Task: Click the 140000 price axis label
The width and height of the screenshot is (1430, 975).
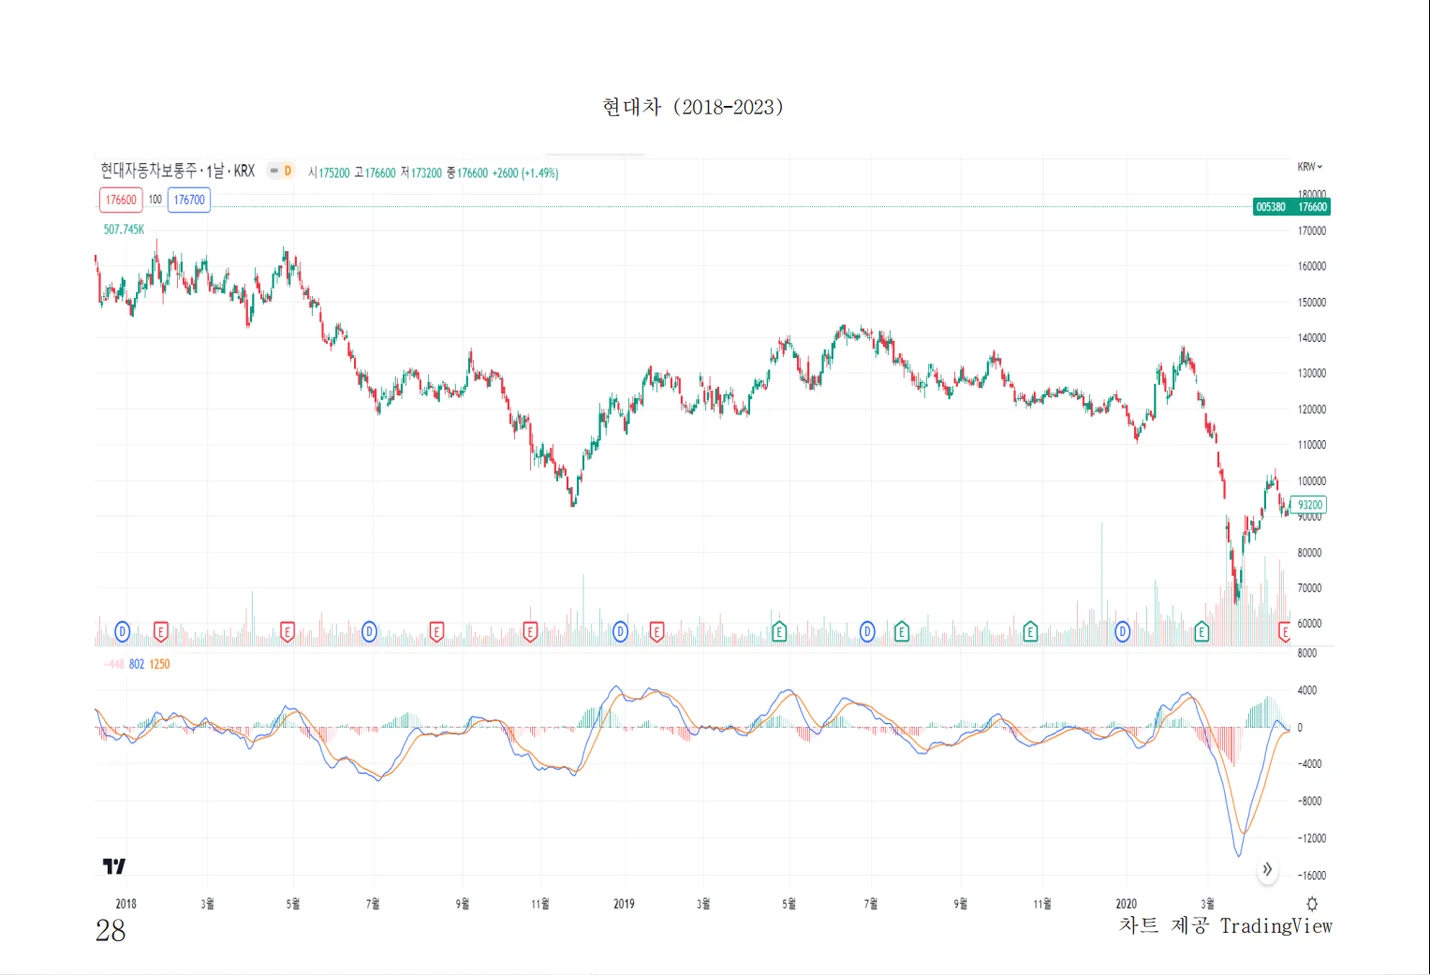Action: [1311, 338]
